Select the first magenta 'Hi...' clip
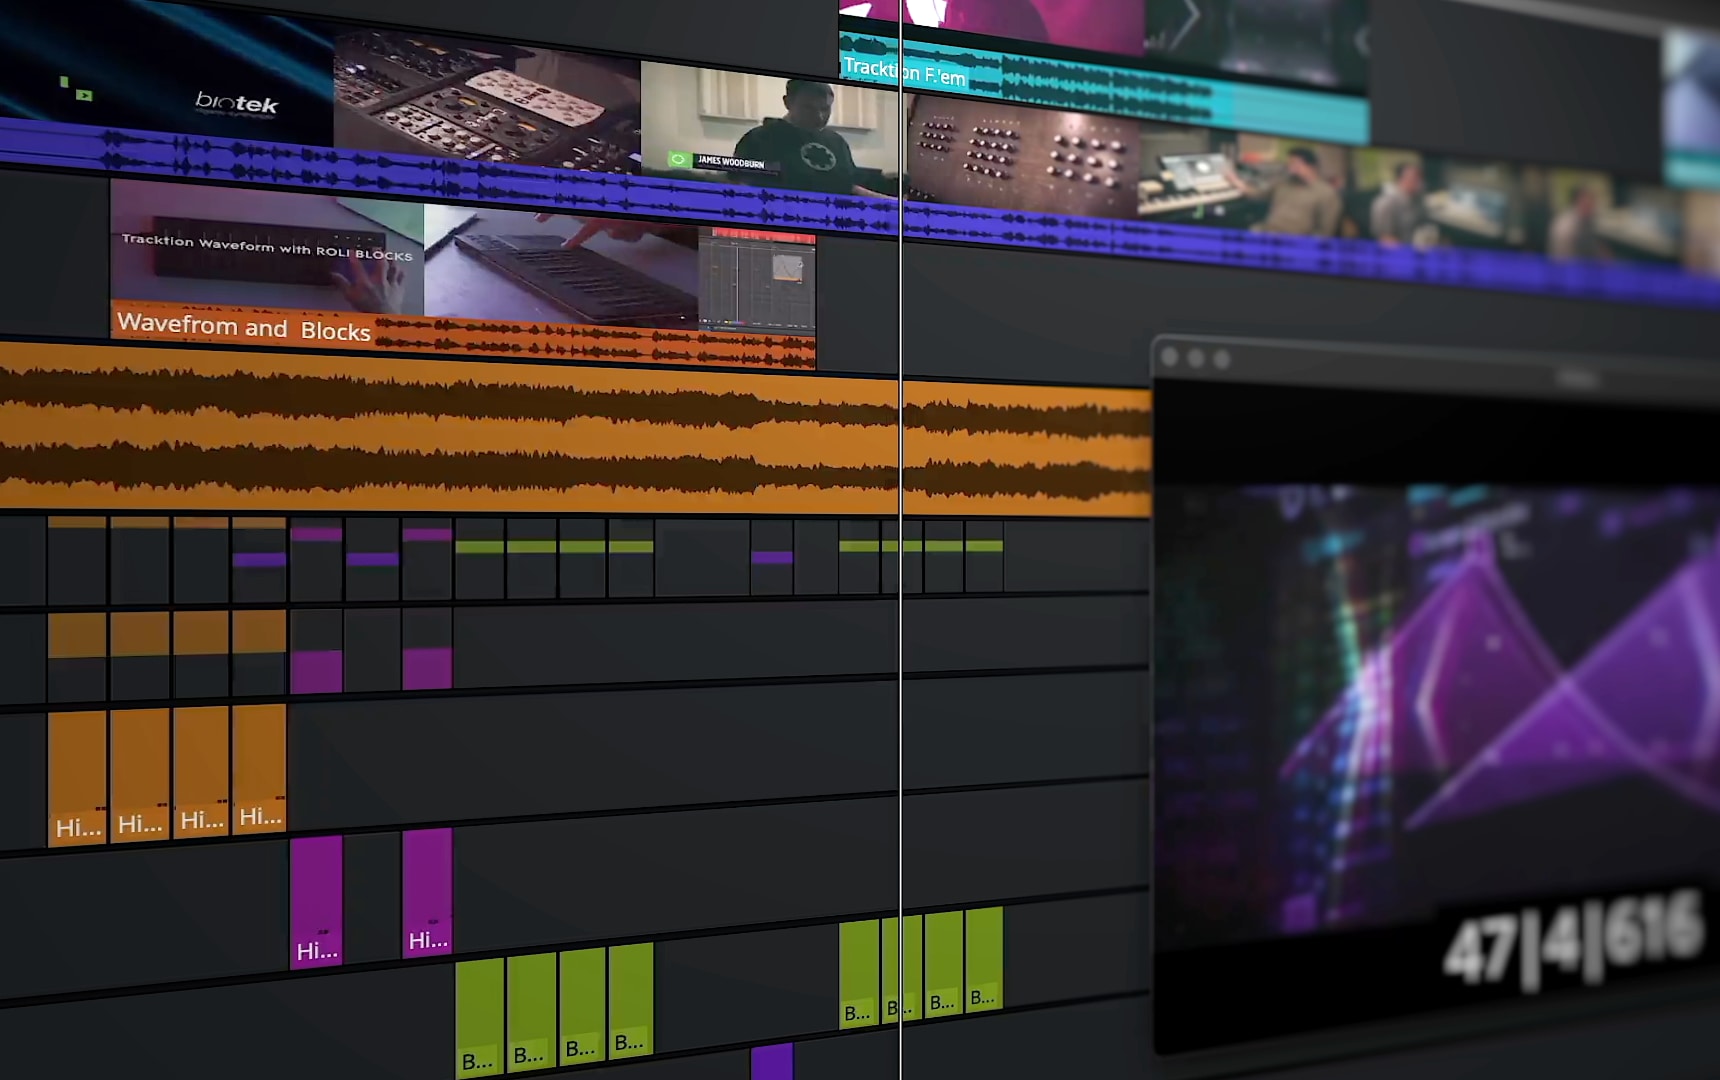This screenshot has height=1080, width=1720. tap(316, 902)
